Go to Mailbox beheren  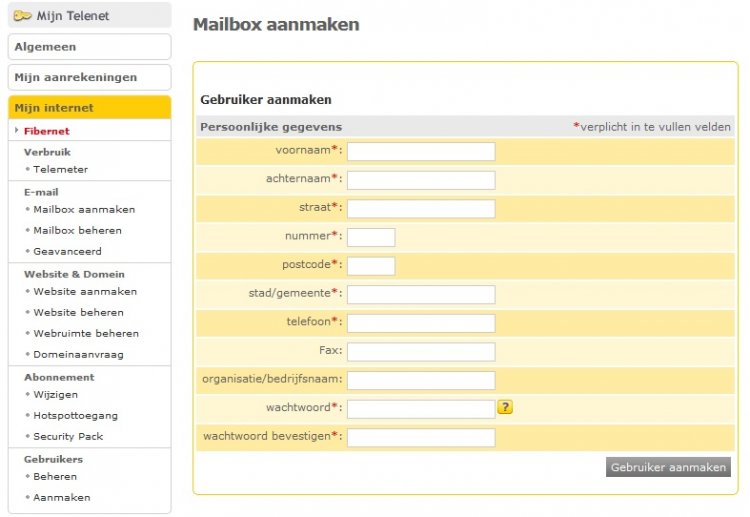tap(77, 231)
